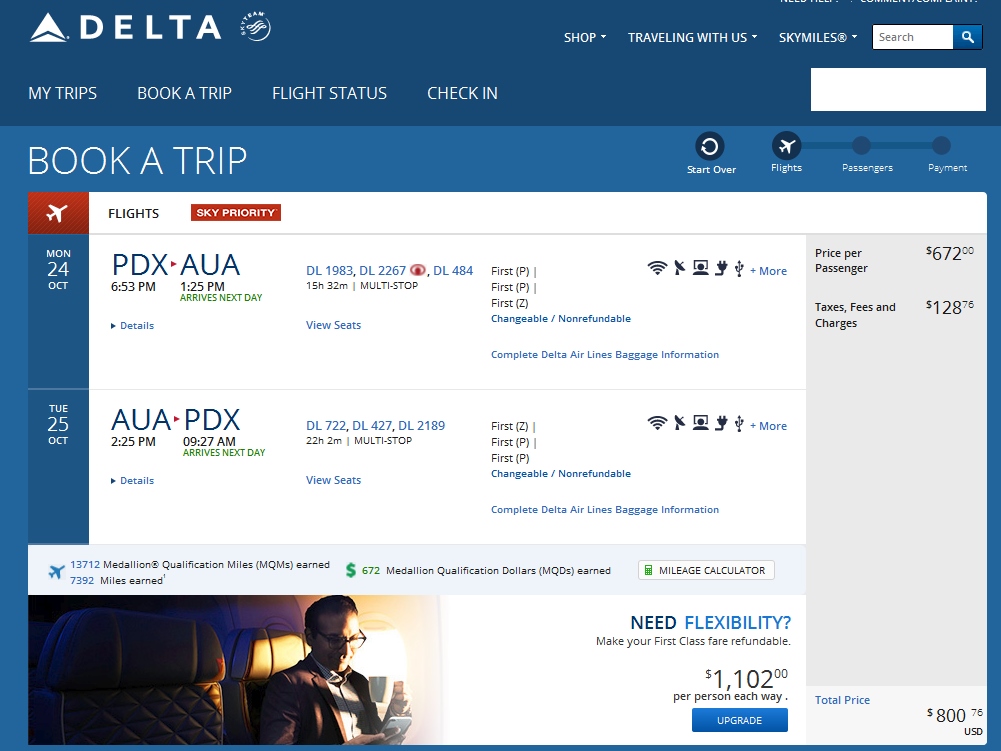
Task: Click the USB icon on the return flight
Action: click(x=739, y=423)
